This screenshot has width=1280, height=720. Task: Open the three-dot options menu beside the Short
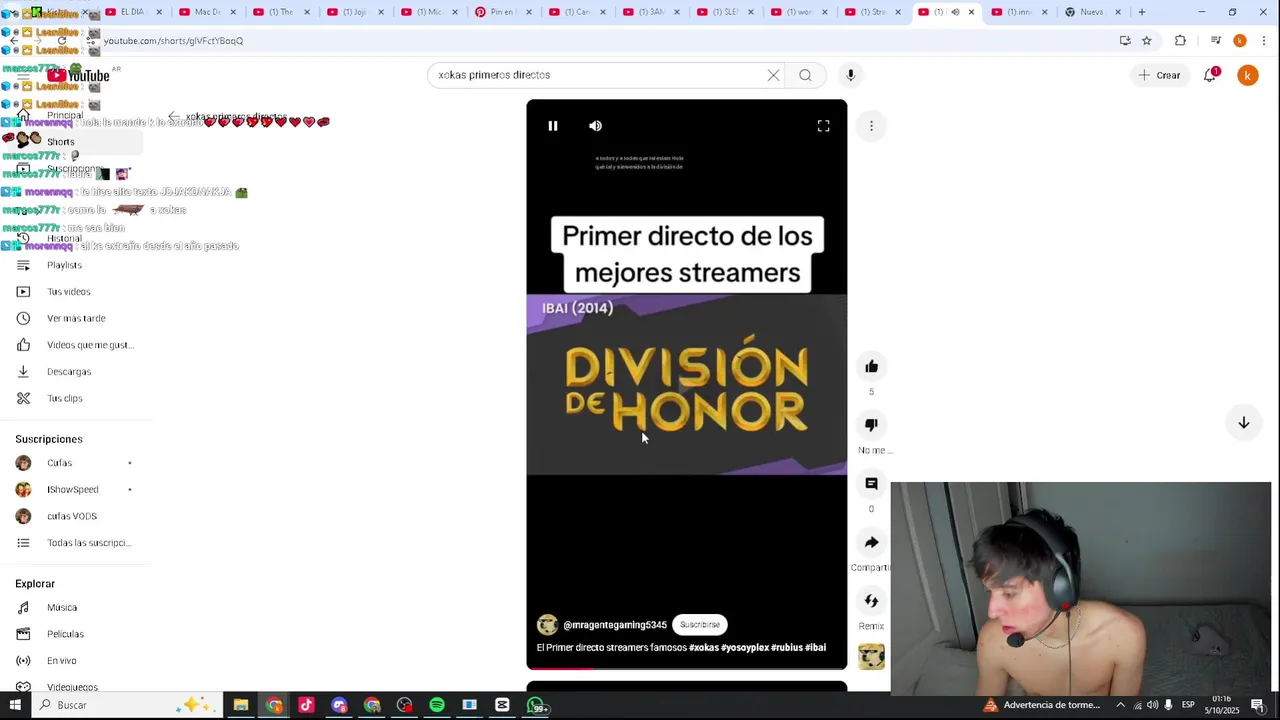pyautogui.click(x=871, y=126)
